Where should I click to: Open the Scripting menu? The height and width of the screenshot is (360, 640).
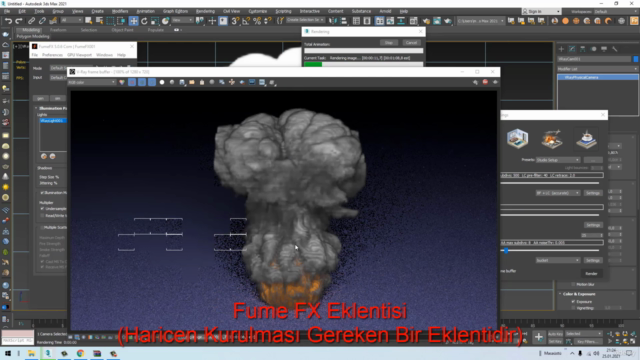(283, 11)
